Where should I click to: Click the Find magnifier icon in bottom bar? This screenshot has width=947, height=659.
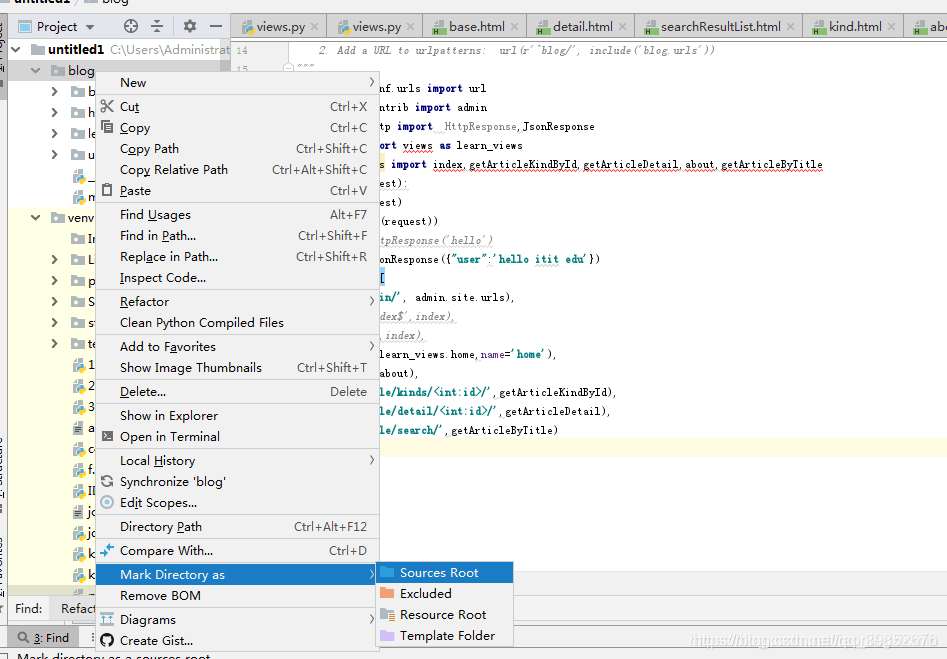tap(24, 637)
